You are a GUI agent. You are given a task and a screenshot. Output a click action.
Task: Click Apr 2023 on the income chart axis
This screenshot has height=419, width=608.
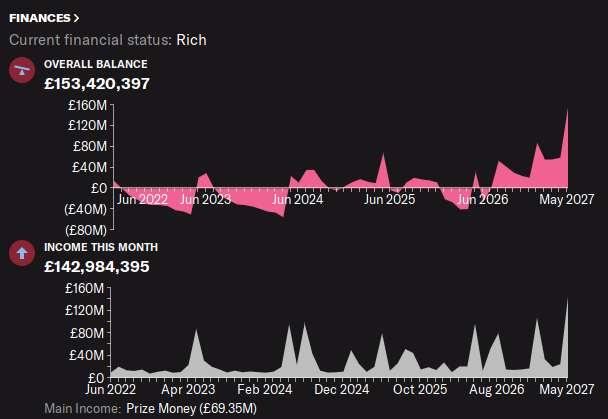[x=187, y=390]
